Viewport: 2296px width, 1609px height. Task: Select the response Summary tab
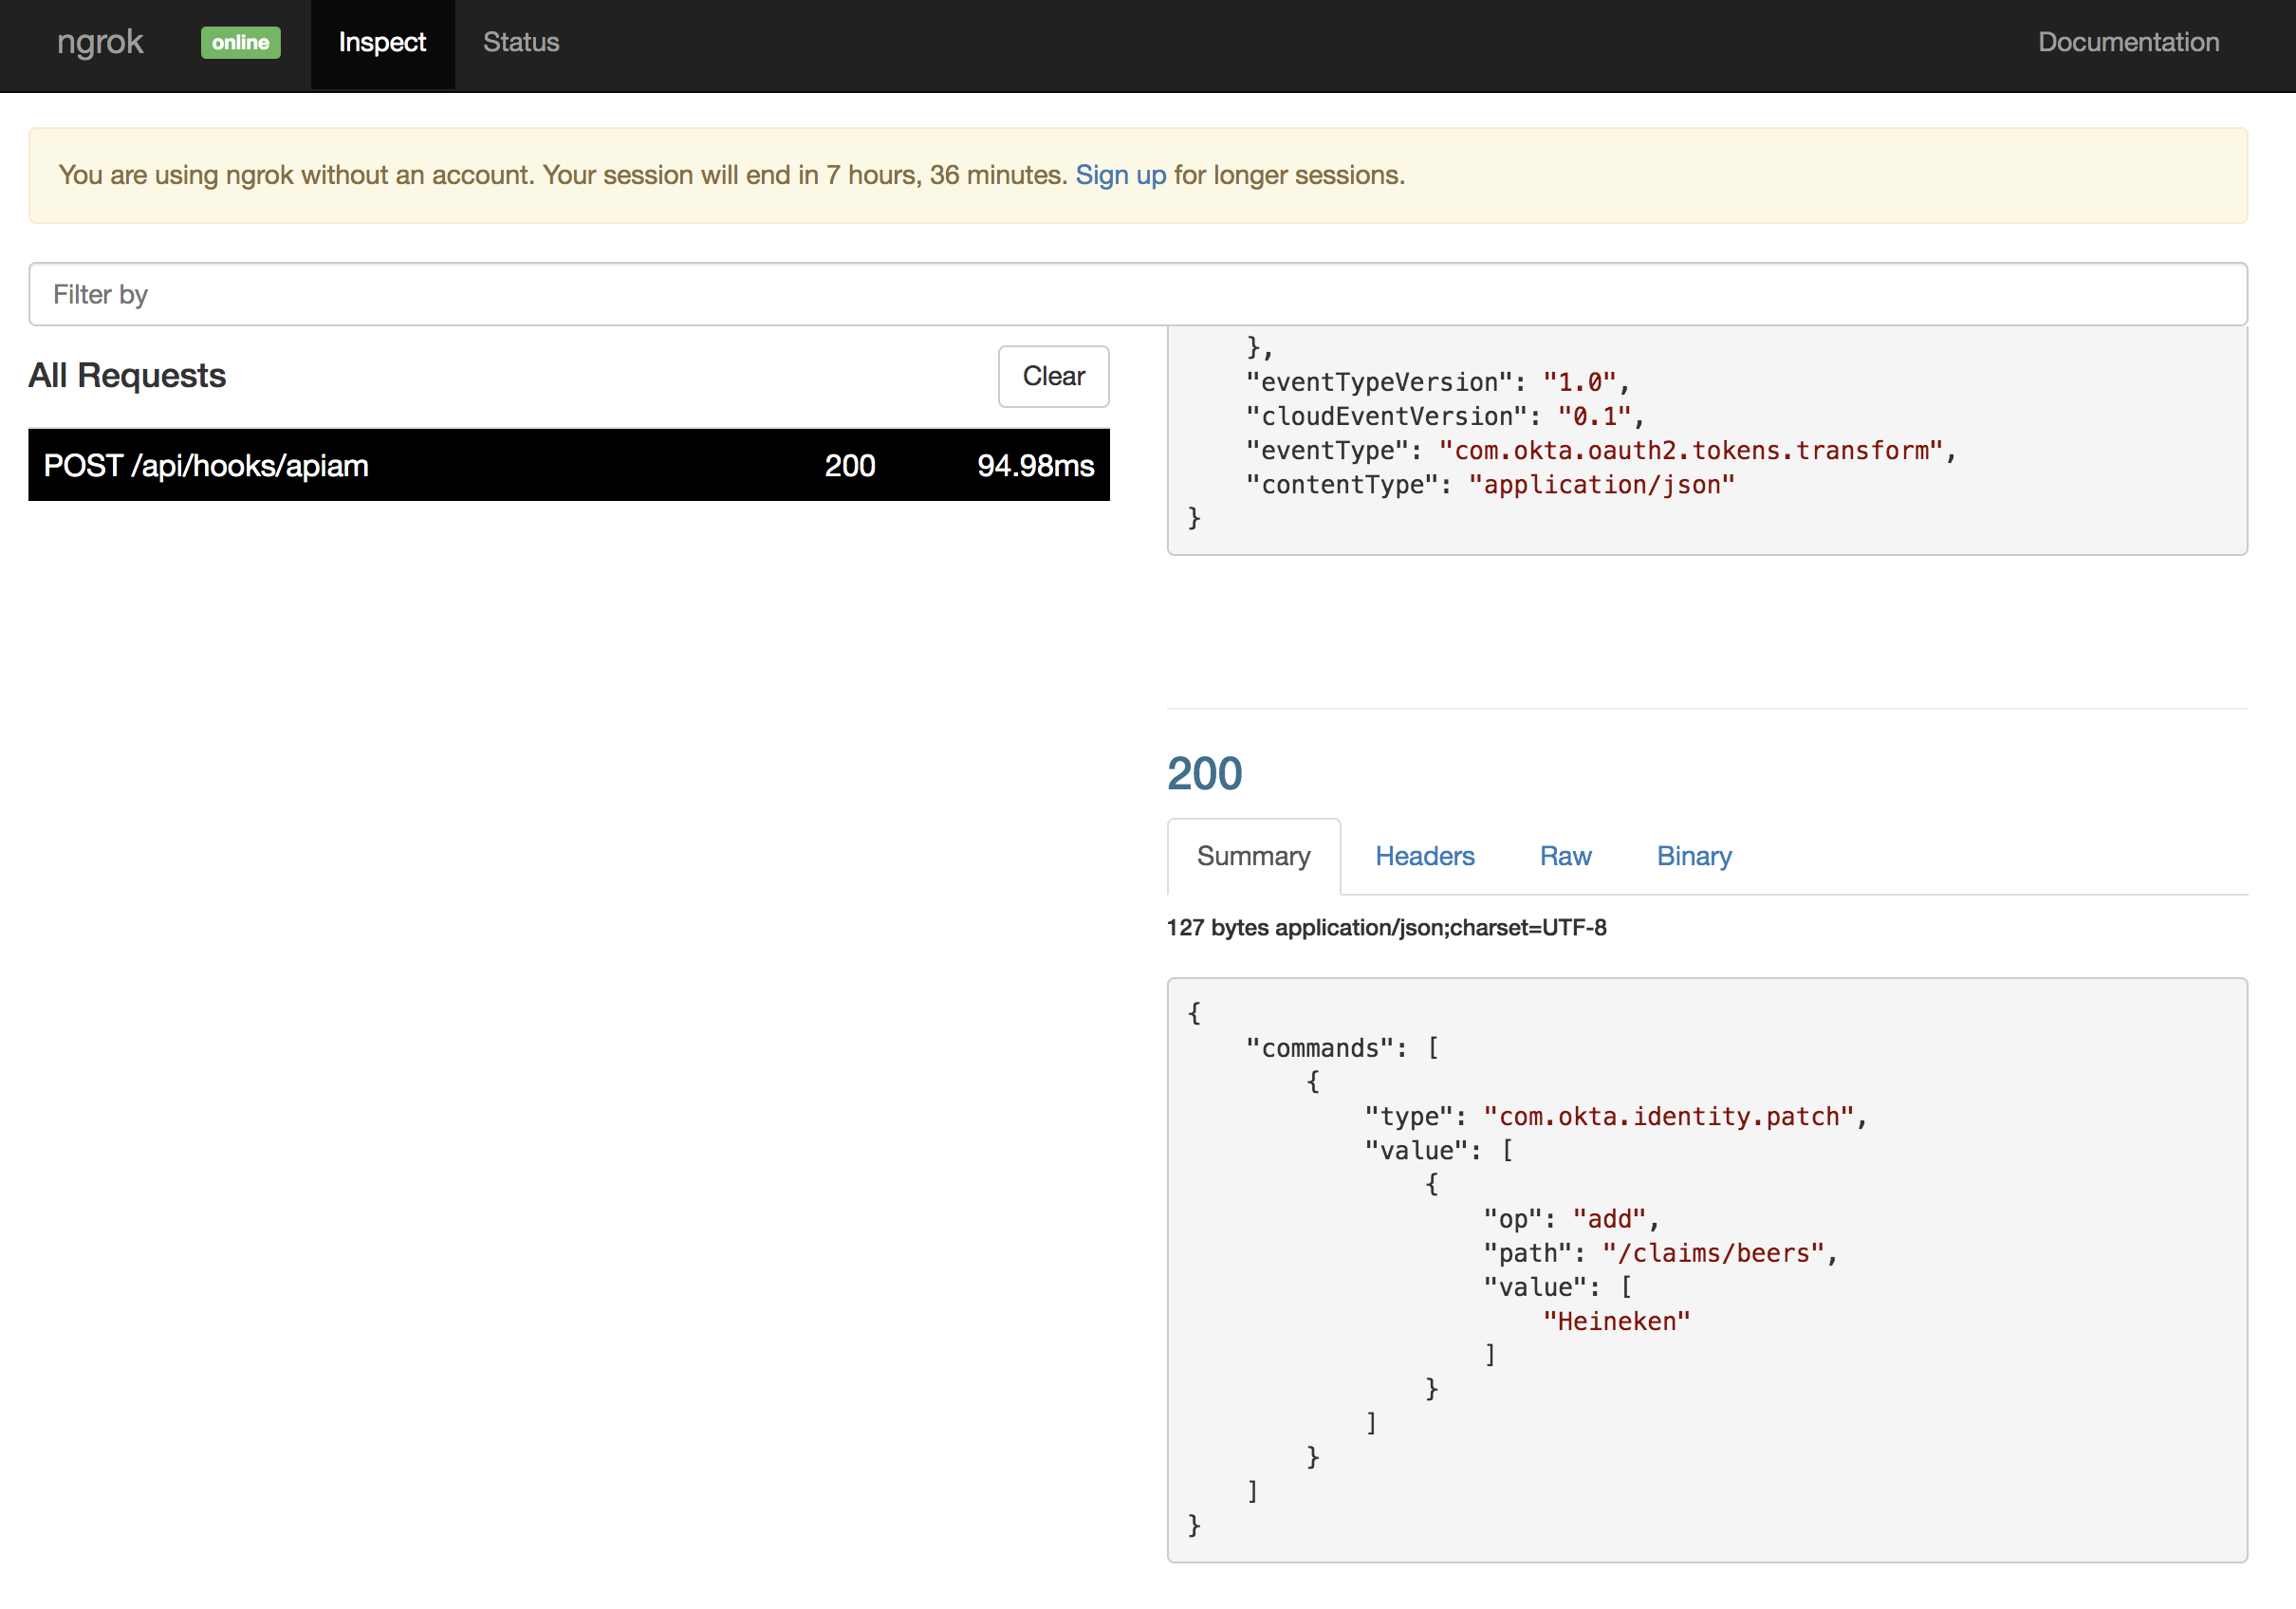[1253, 856]
